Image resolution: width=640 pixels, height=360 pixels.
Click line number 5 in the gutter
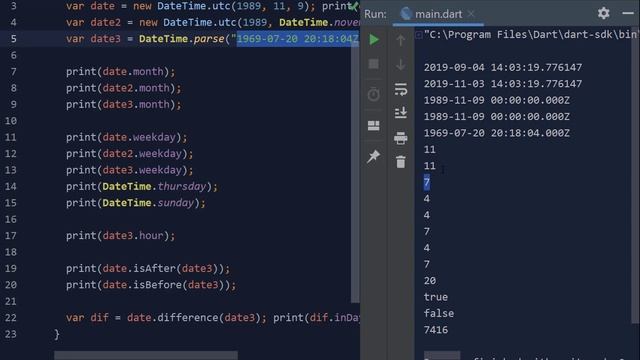coord(13,39)
